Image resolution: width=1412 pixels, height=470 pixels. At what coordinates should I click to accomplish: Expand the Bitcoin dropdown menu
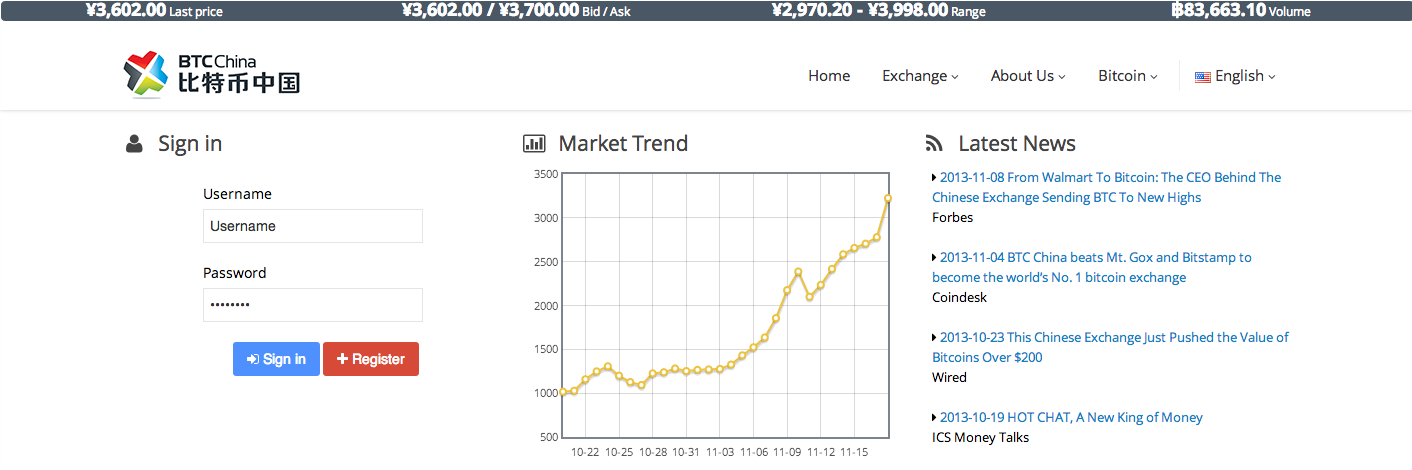pyautogui.click(x=1127, y=76)
